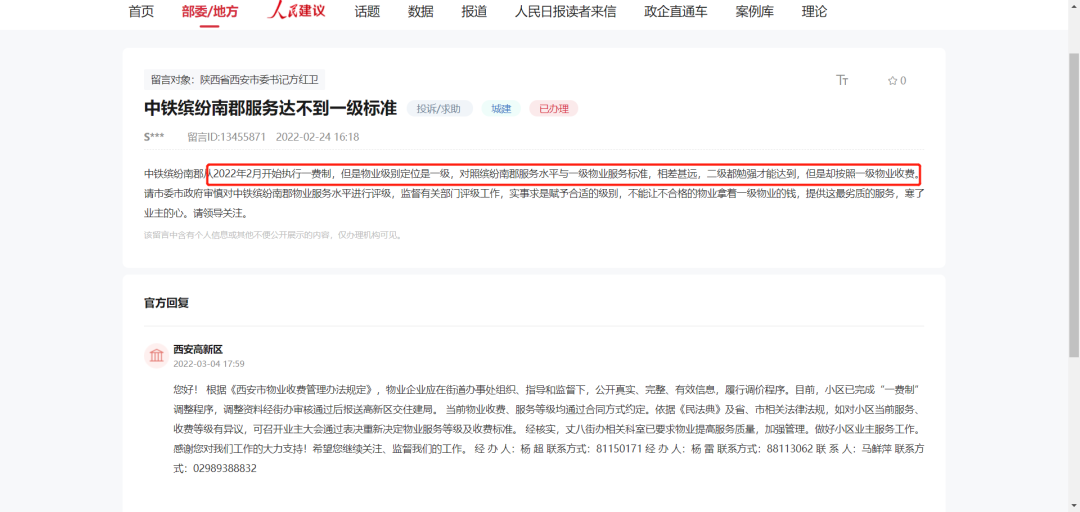Click the author name S***
1080x512 pixels.
[x=154, y=136]
